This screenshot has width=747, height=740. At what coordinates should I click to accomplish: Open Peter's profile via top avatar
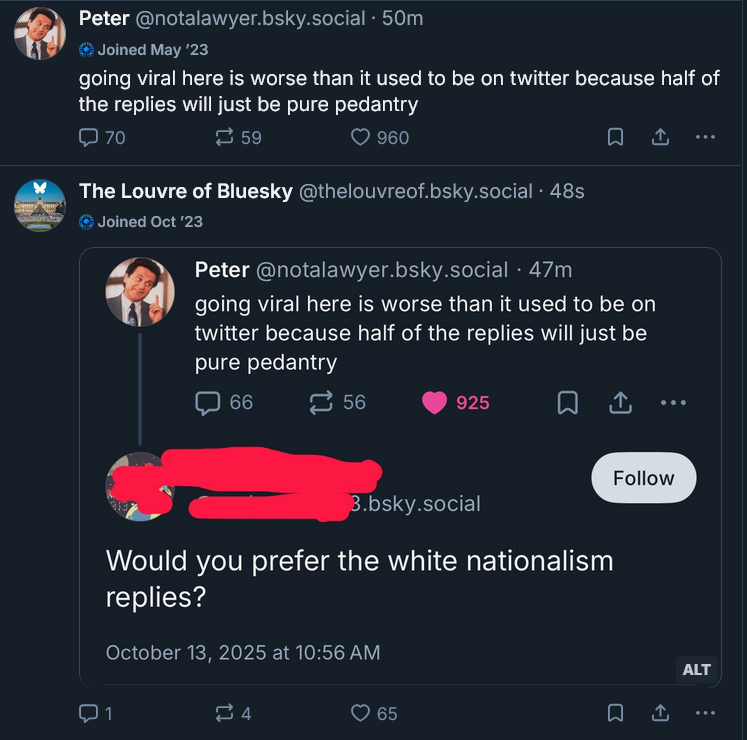(40, 33)
